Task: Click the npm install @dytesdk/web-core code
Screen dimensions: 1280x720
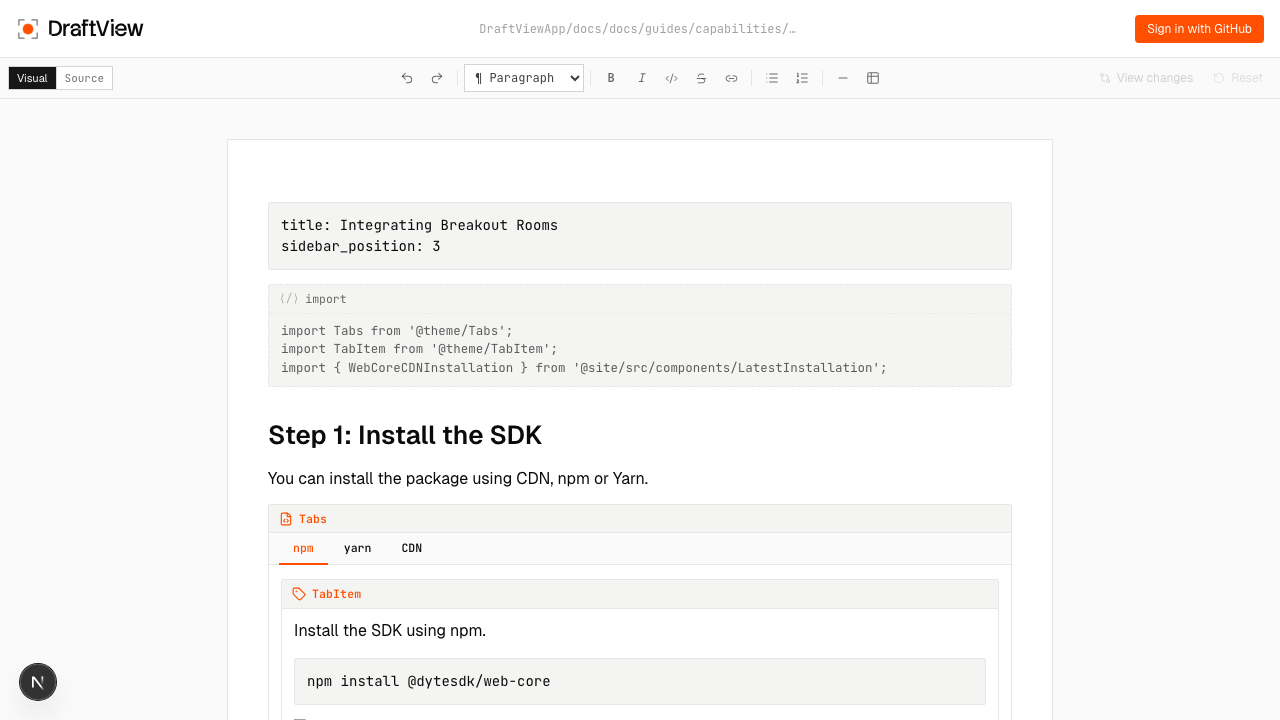Action: coord(429,681)
